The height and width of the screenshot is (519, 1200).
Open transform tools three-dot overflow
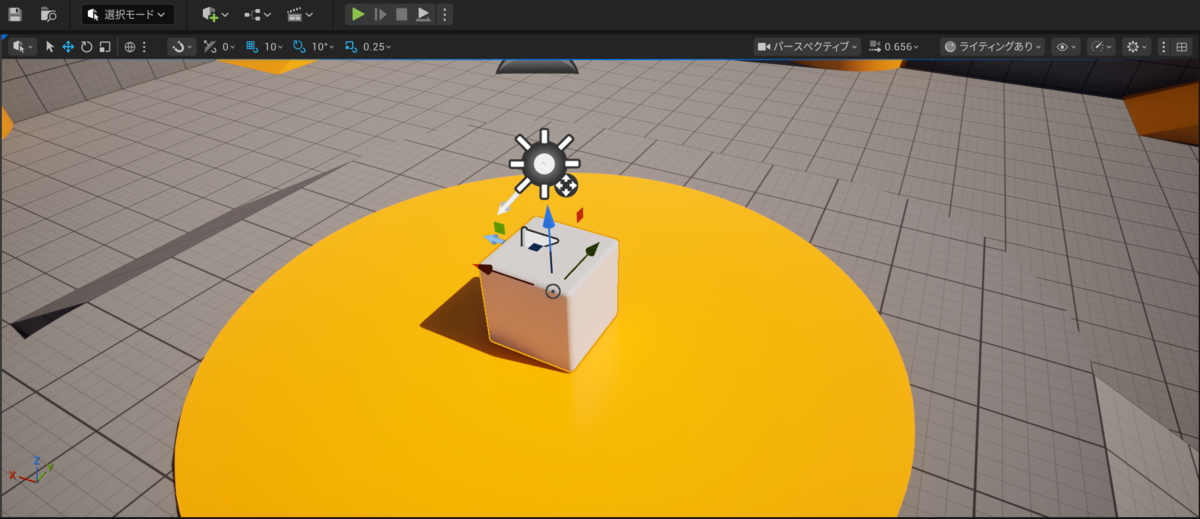click(x=145, y=46)
